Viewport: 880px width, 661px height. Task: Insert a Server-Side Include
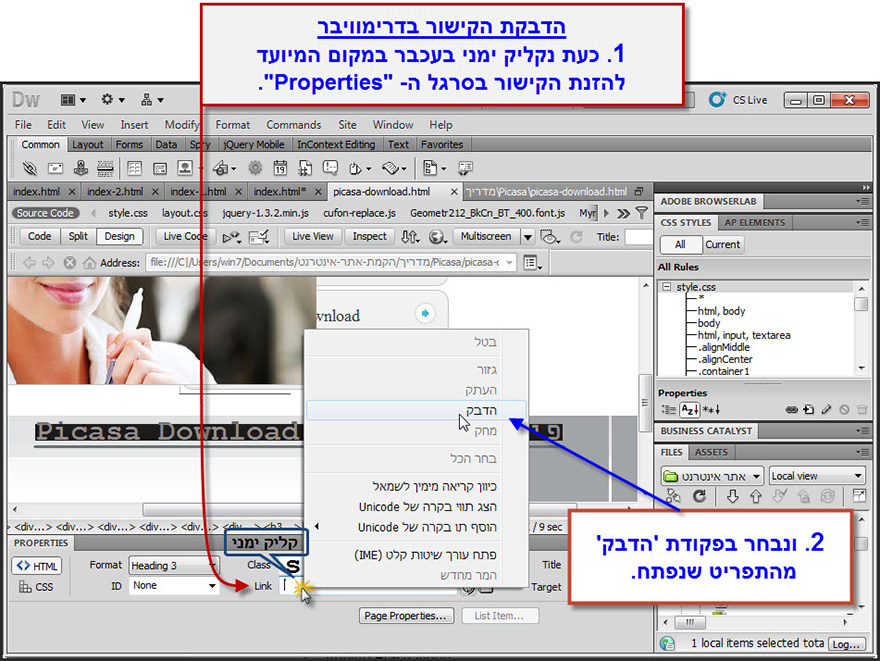[x=305, y=168]
